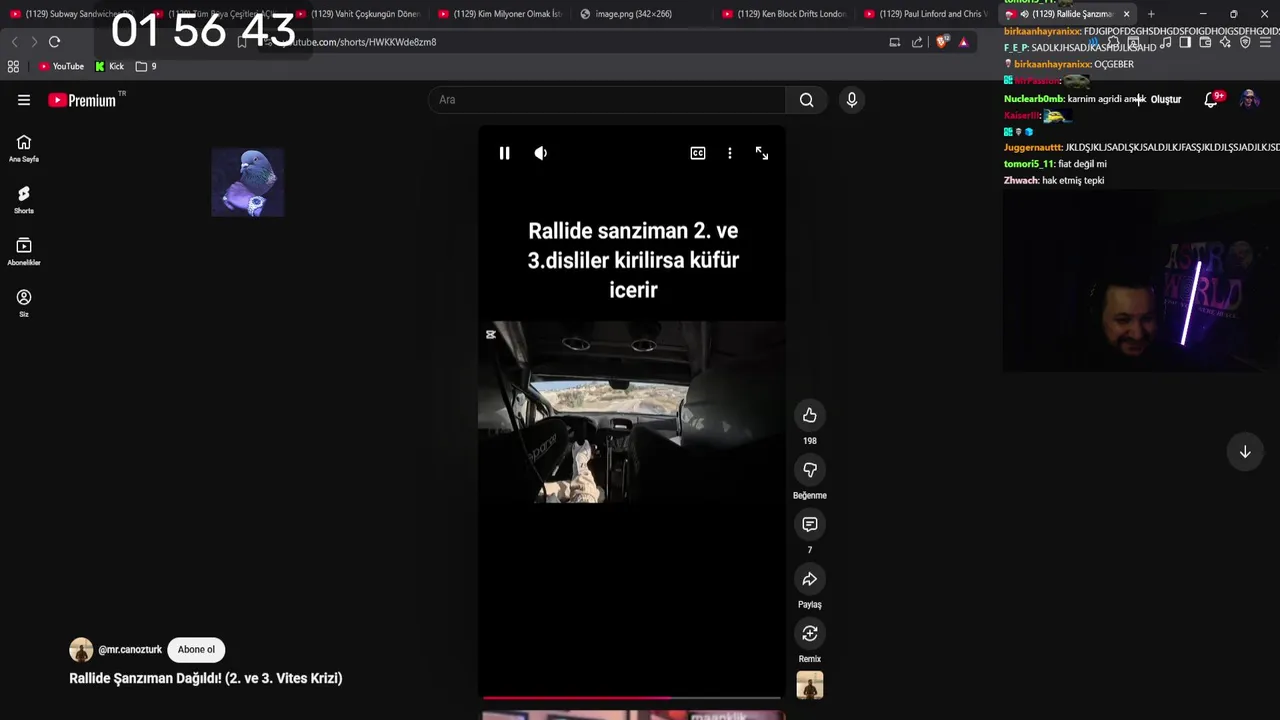Open the browser main menu
1280x720 pixels.
point(1266,42)
